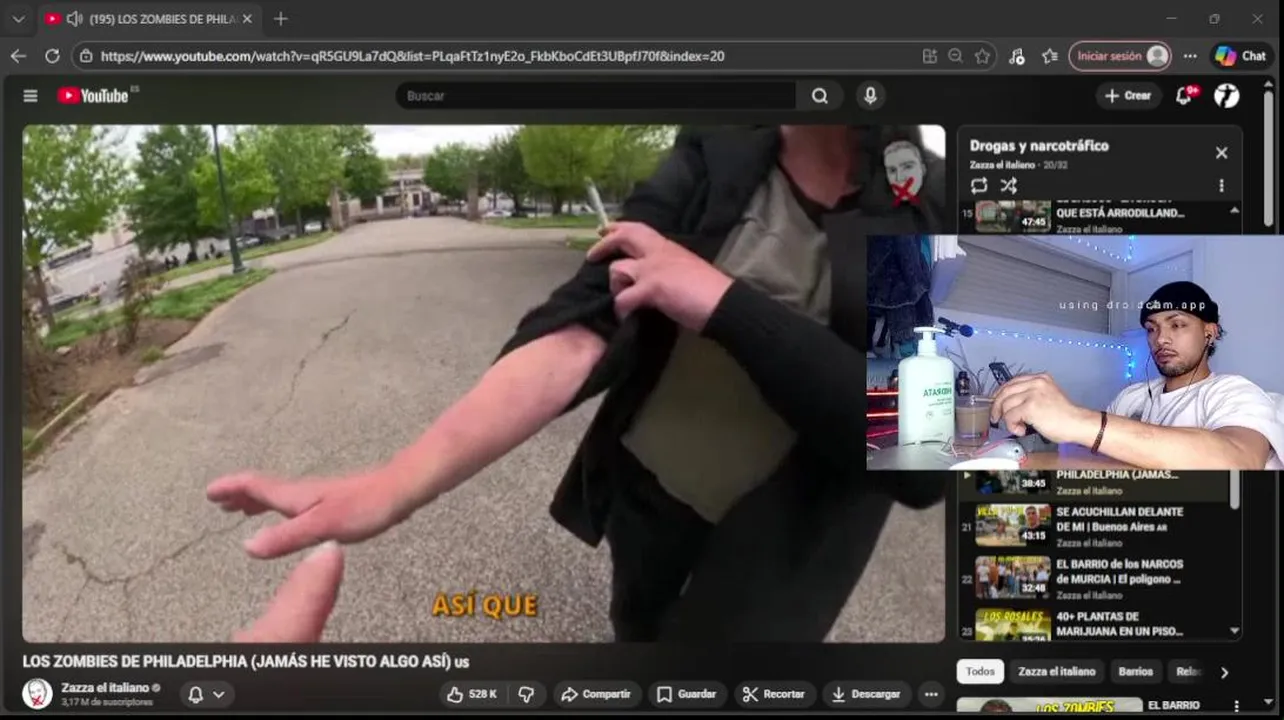Toggle playlist shuffle
The width and height of the screenshot is (1284, 720).
(1009, 185)
